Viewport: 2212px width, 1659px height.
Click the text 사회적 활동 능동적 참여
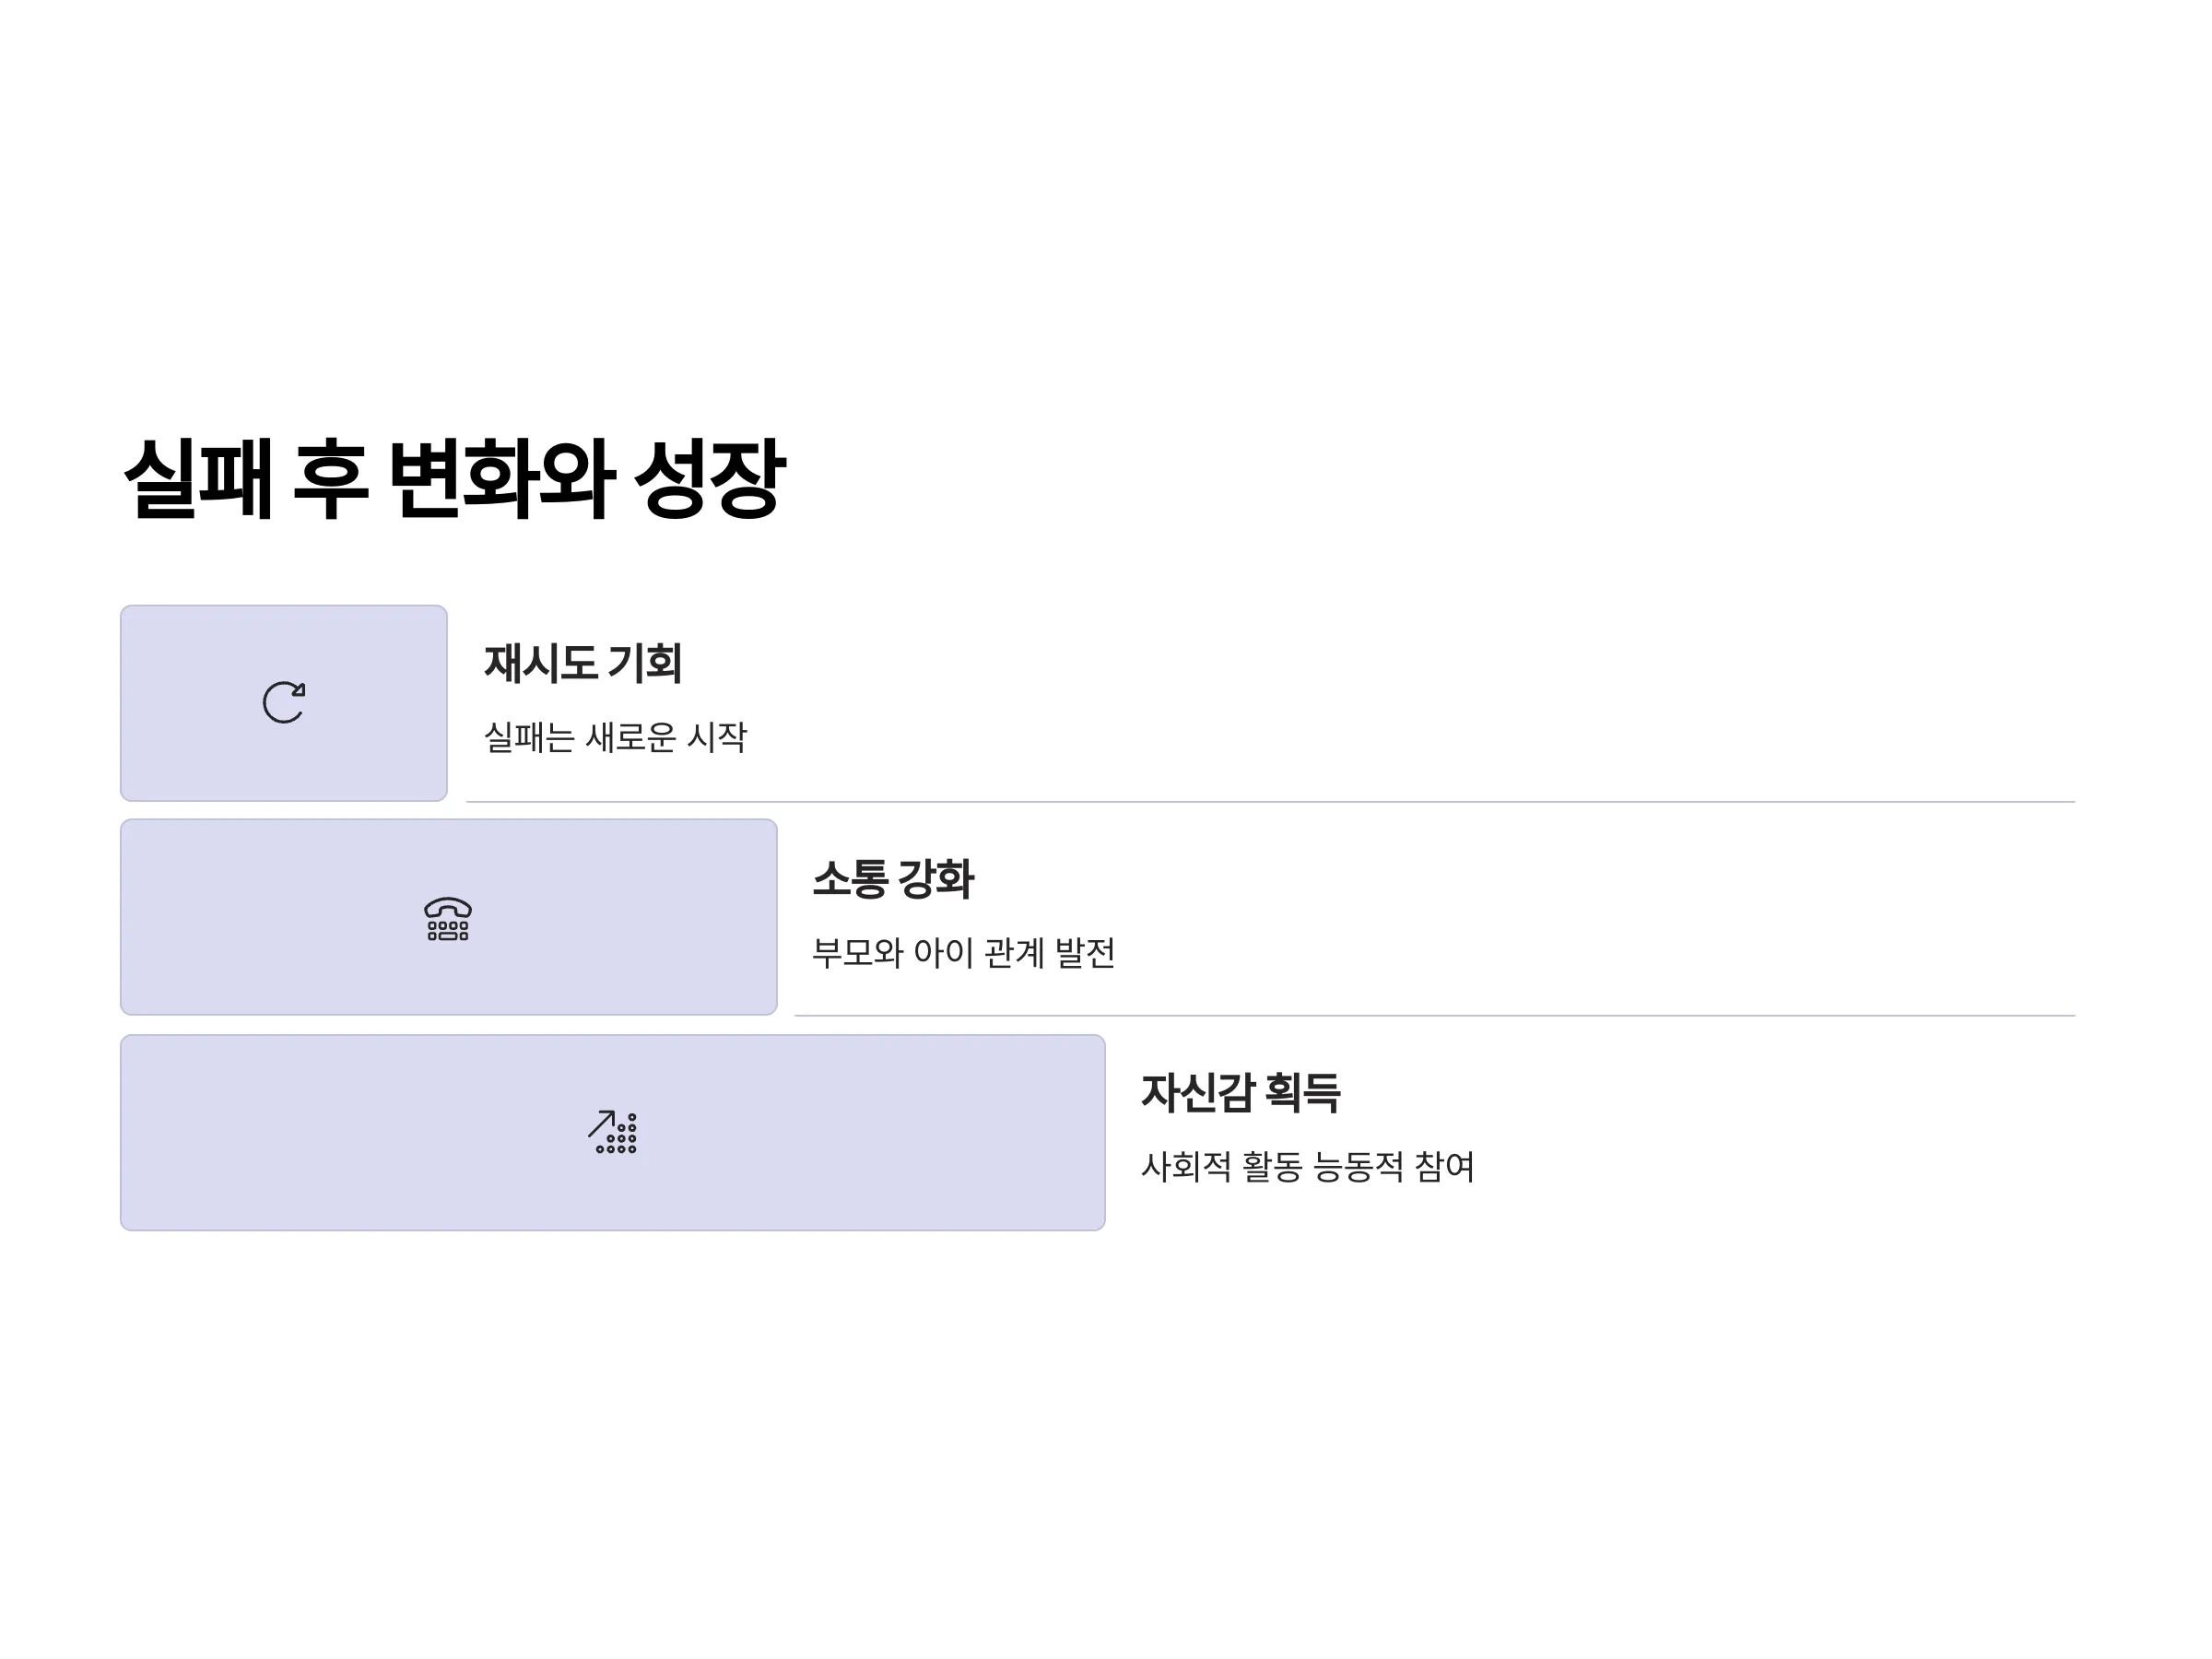coord(1307,1166)
